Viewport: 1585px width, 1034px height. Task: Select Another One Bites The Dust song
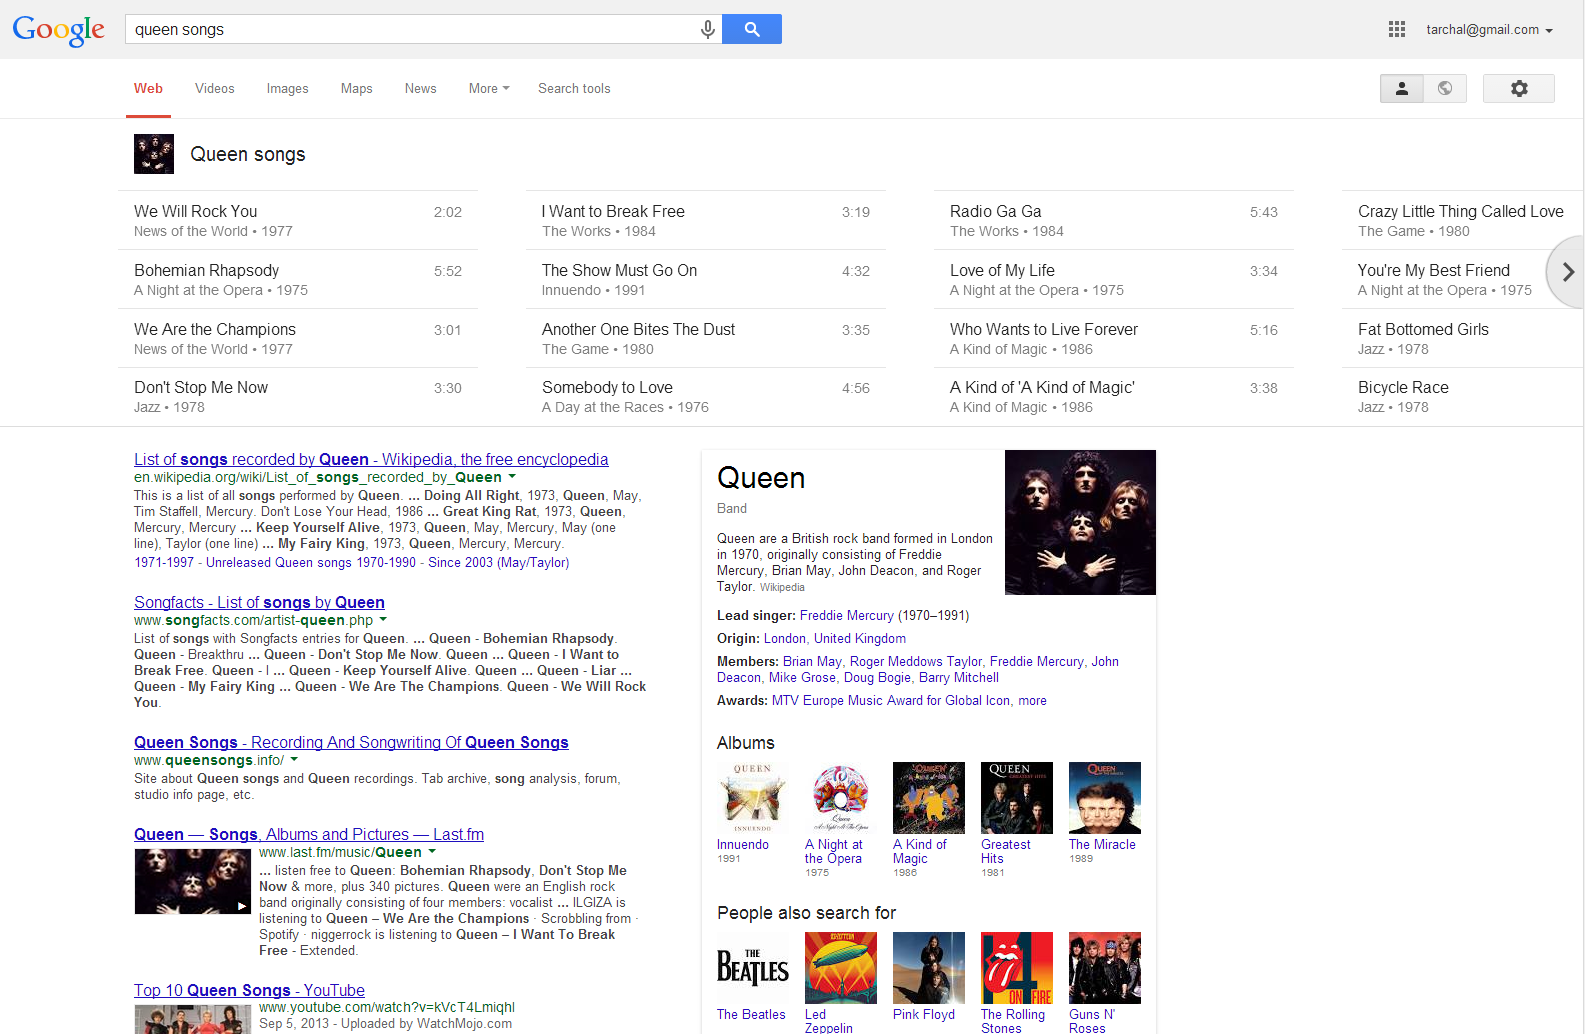coord(706,338)
